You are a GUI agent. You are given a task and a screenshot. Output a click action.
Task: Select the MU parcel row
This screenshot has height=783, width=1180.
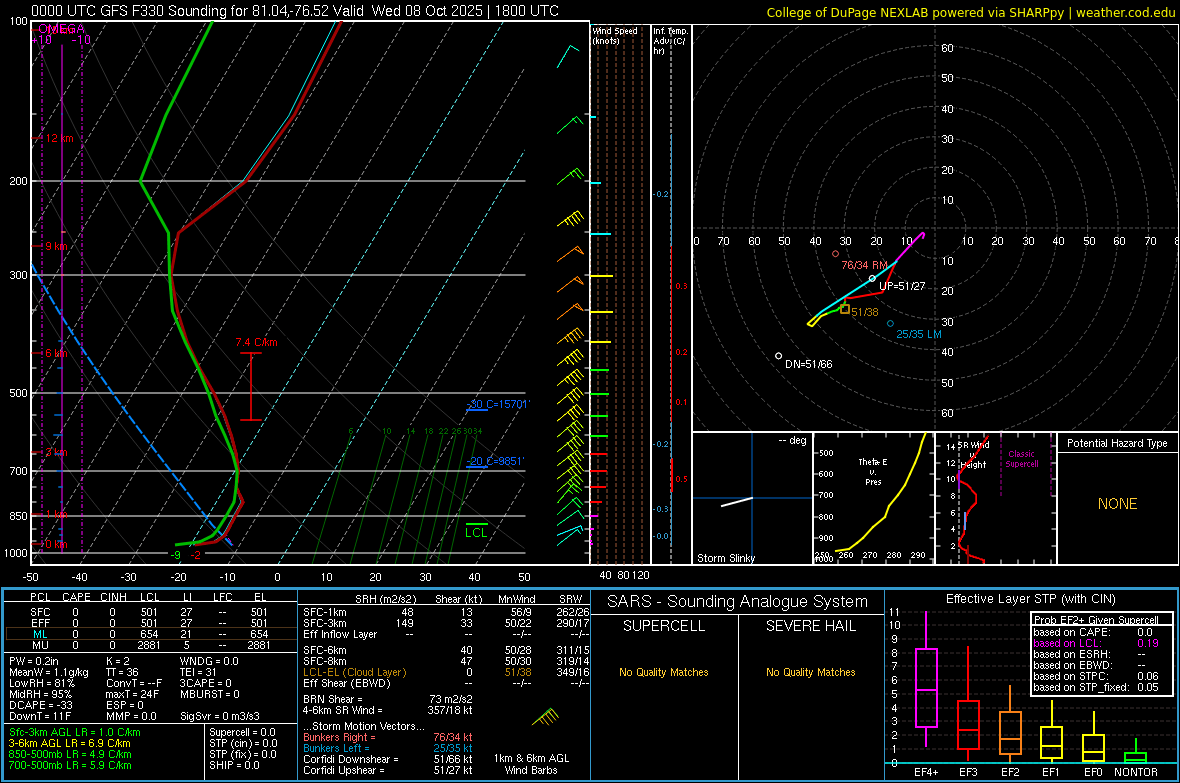coord(148,645)
